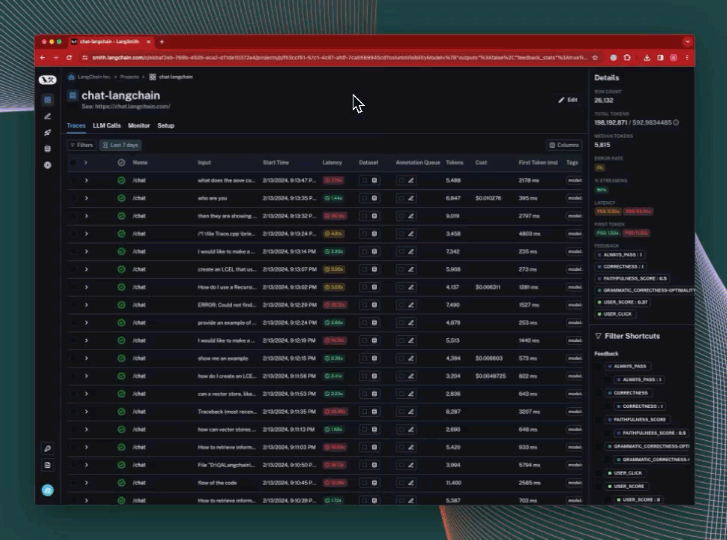Image resolution: width=727 pixels, height=540 pixels.
Task: Click the FAITHFULNESS_SCORE : 0.5 feedback tag in Details
Action: (x=631, y=279)
